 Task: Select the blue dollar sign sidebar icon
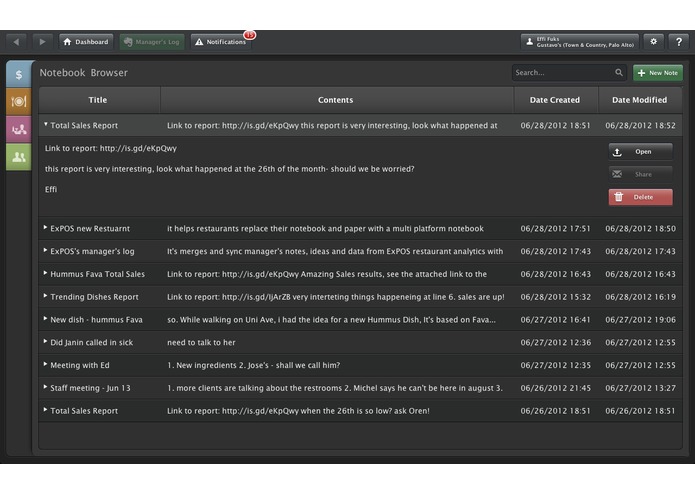tap(19, 74)
